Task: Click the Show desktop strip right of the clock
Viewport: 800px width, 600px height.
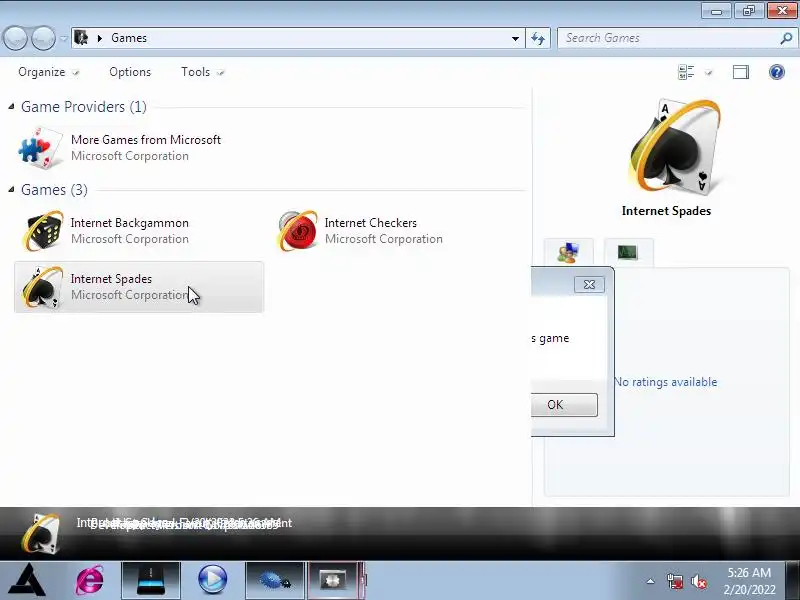Action: 793,580
